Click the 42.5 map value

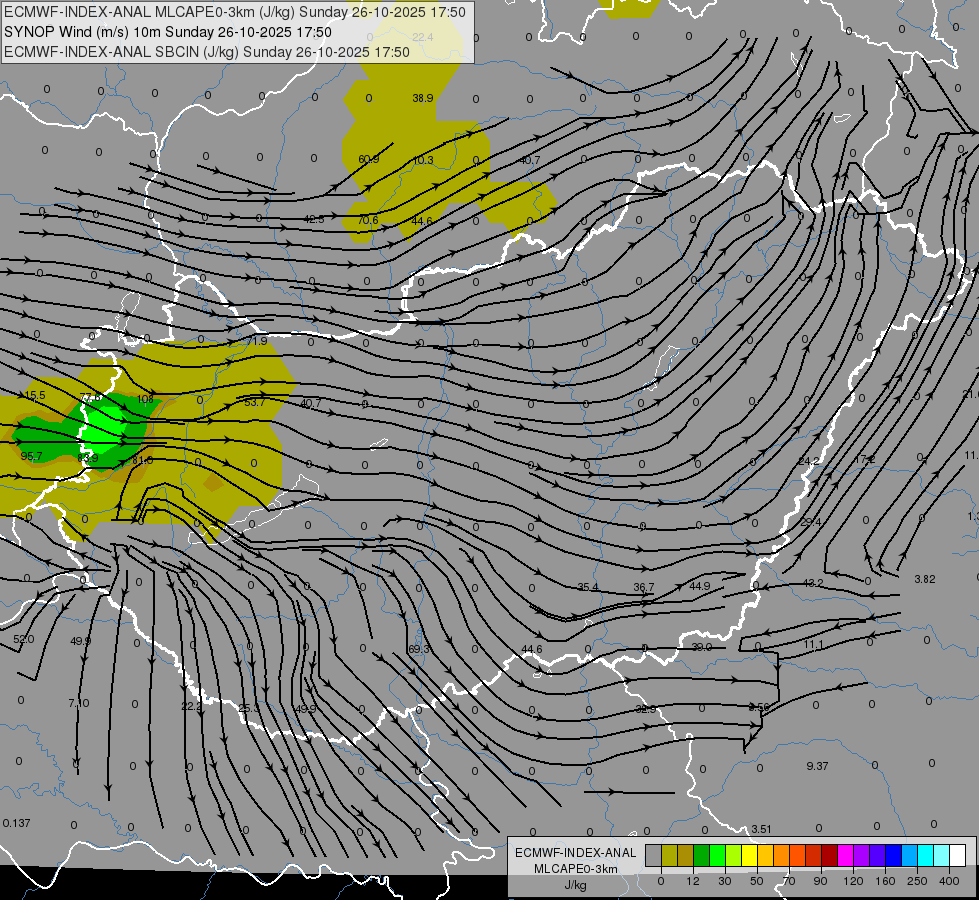click(x=314, y=219)
